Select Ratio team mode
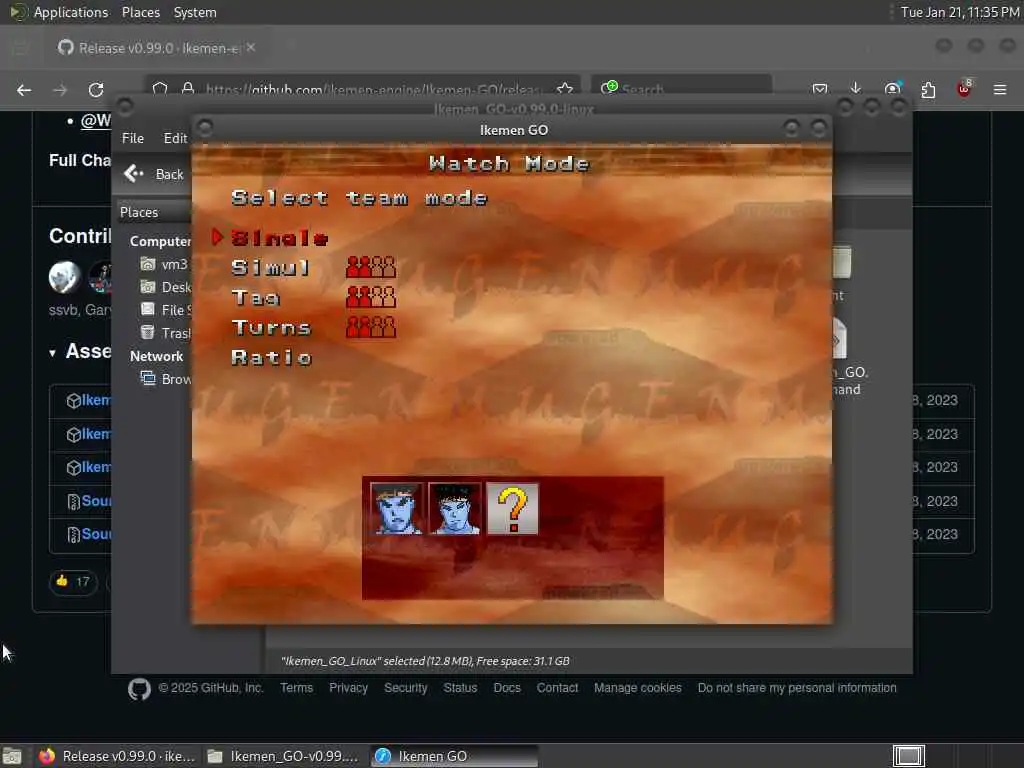1024x768 pixels. pos(271,357)
